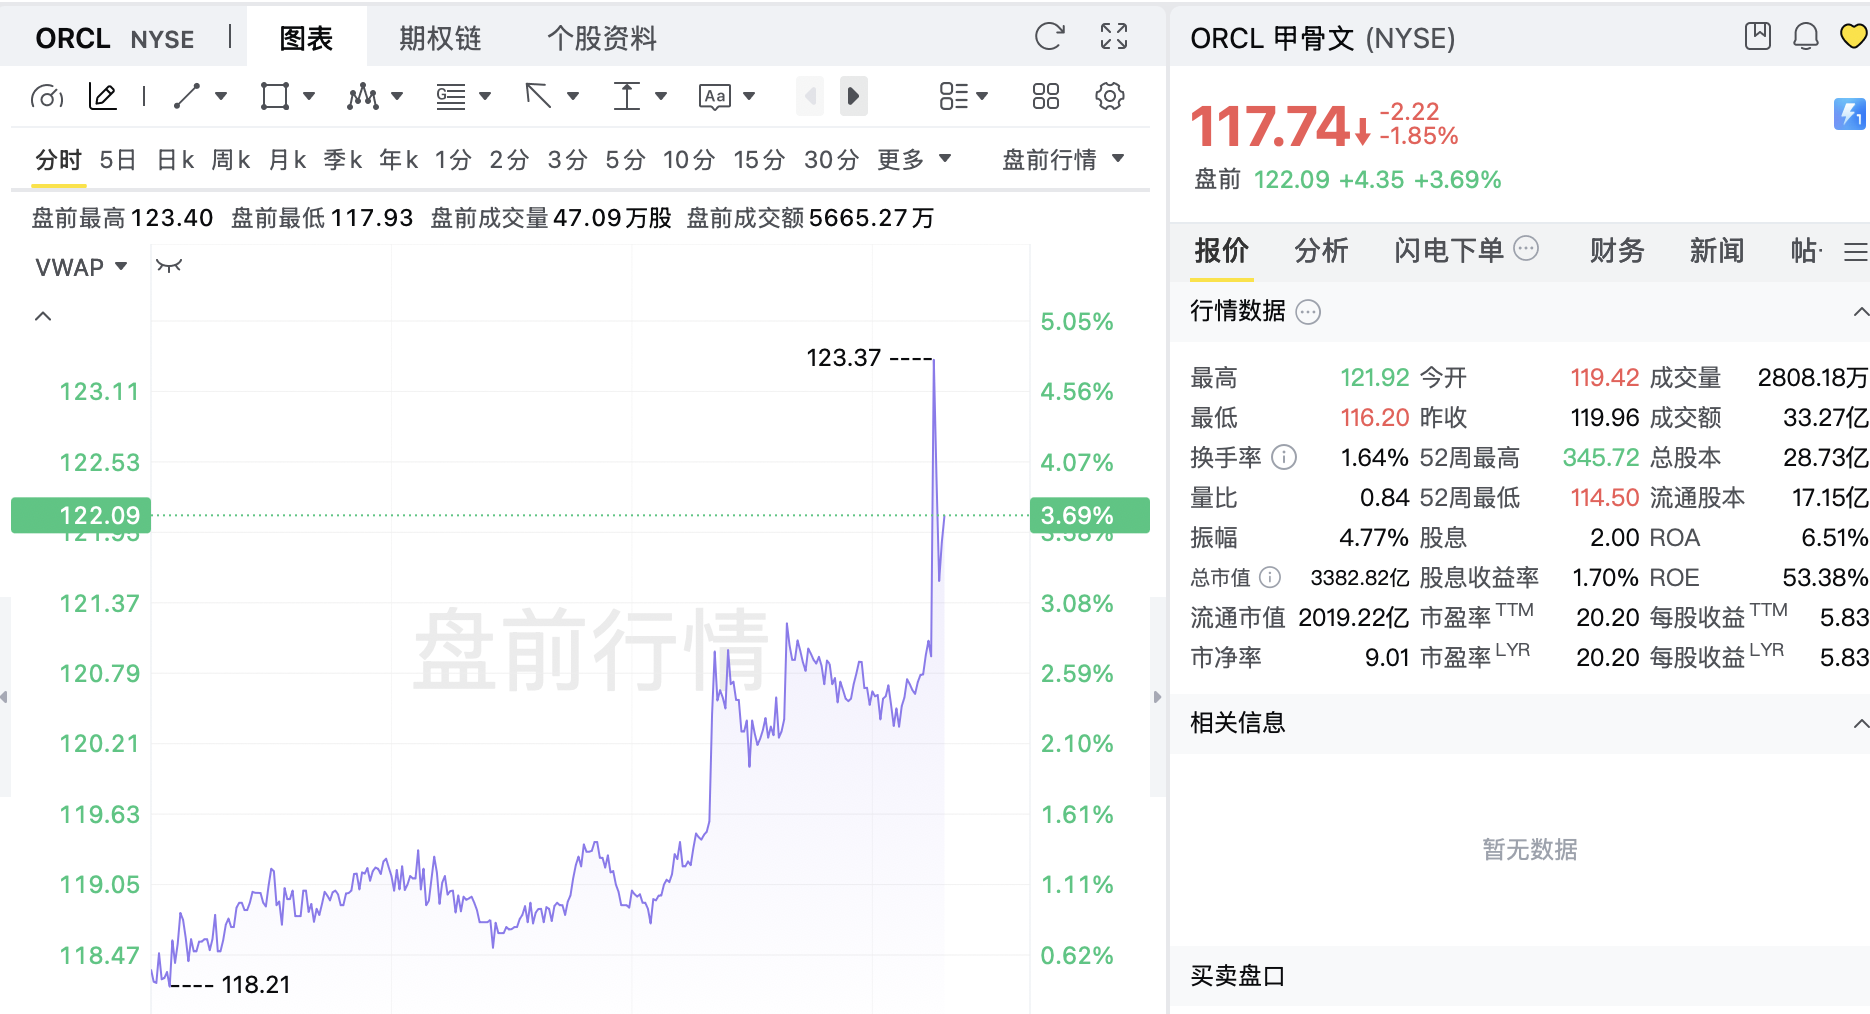The width and height of the screenshot is (1870, 1014).
Task: Select the wave pattern drawing tool
Action: [x=362, y=96]
